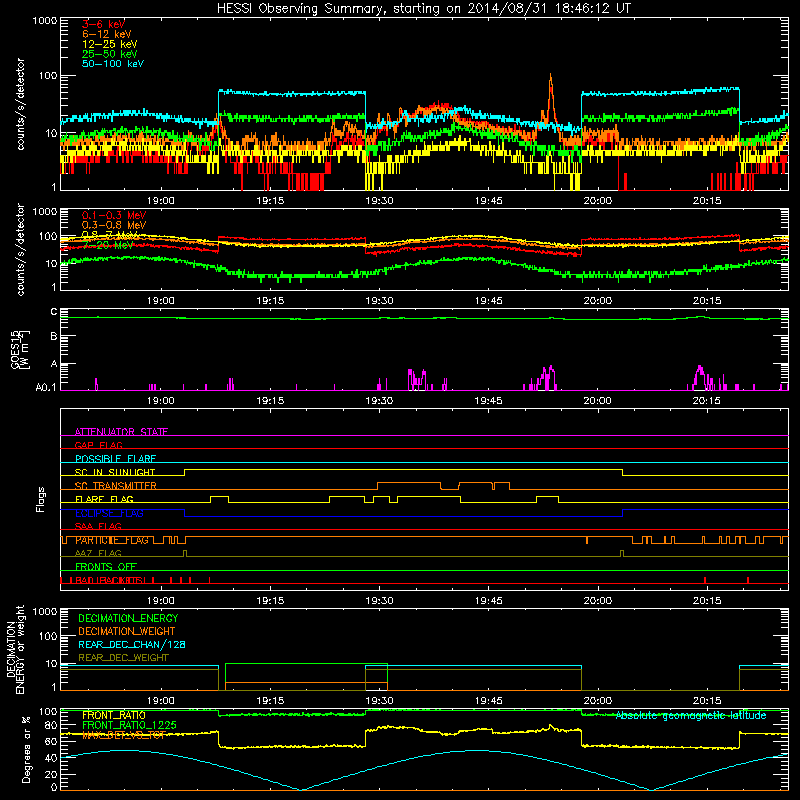
Task: Select the 25-50 keV legend label
Action: 110,54
